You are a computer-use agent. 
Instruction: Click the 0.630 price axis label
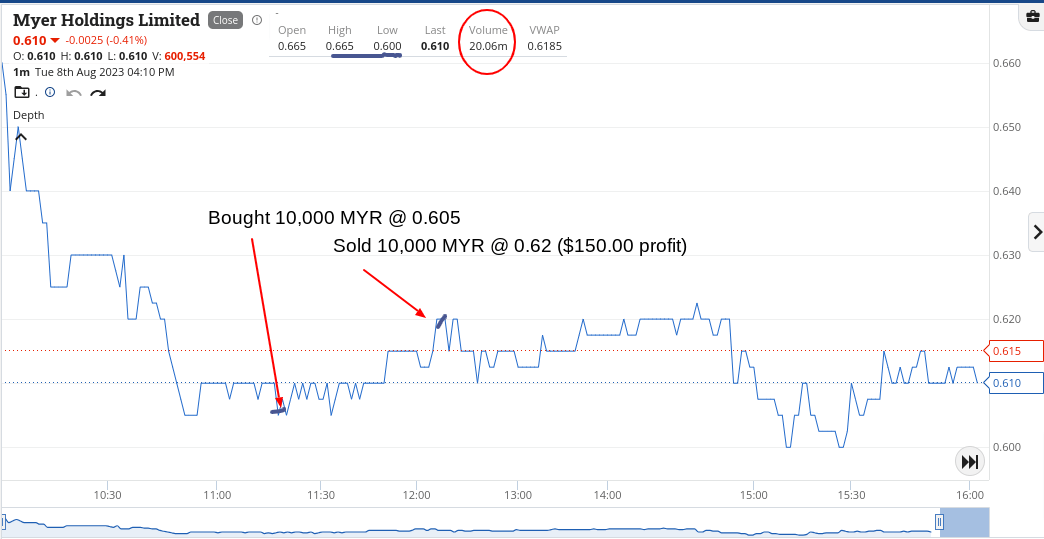[1006, 255]
